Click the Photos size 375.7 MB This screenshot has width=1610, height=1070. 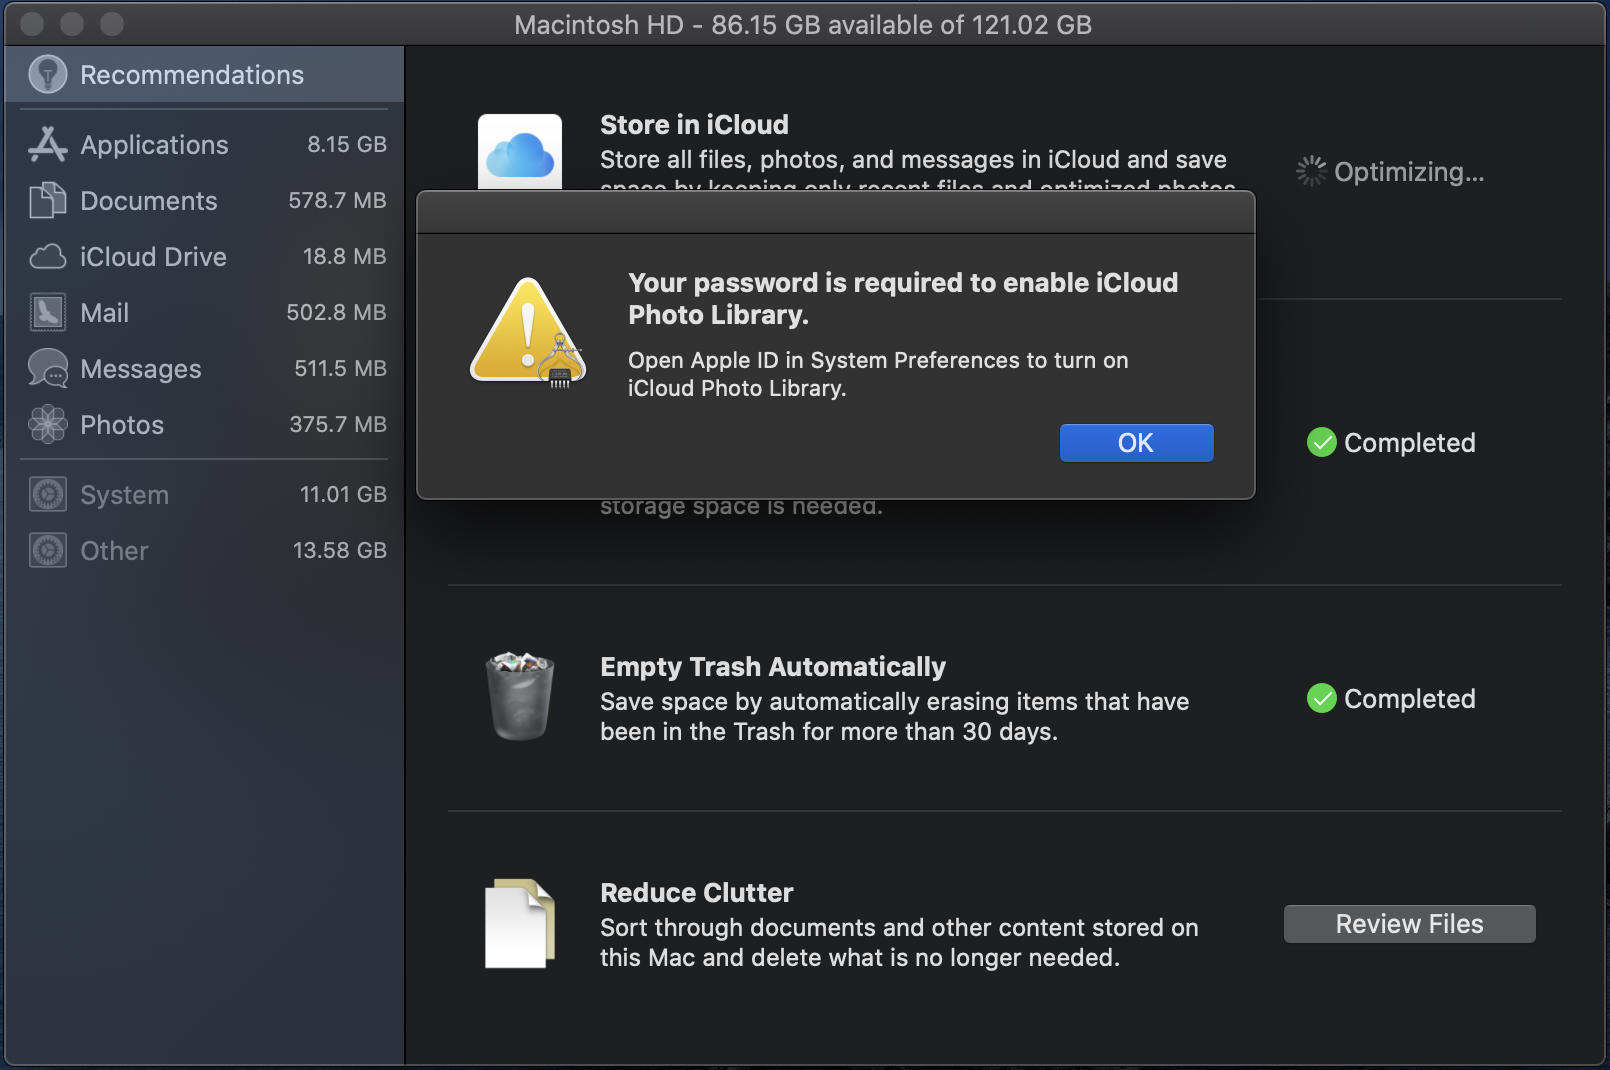pos(338,425)
